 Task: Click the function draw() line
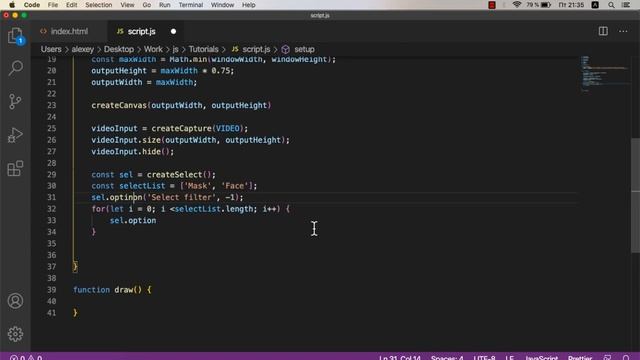click(x=112, y=290)
